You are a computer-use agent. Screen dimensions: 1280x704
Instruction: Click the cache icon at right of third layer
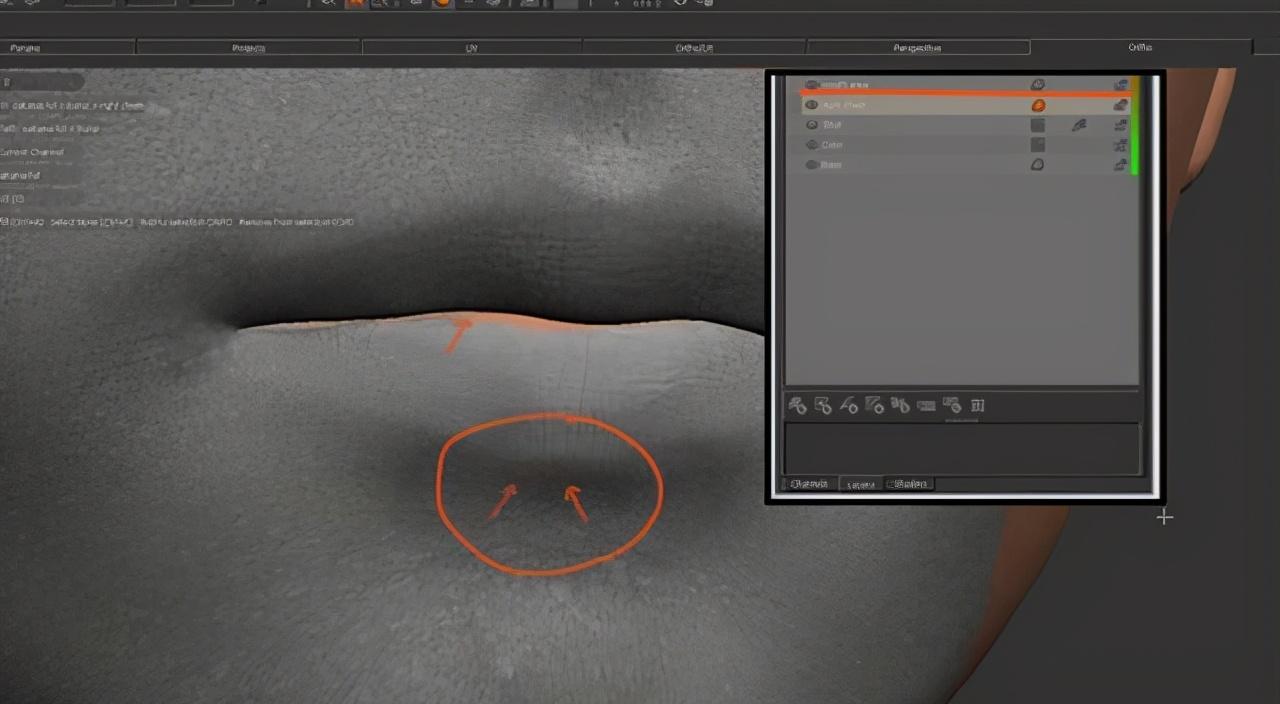click(1121, 125)
